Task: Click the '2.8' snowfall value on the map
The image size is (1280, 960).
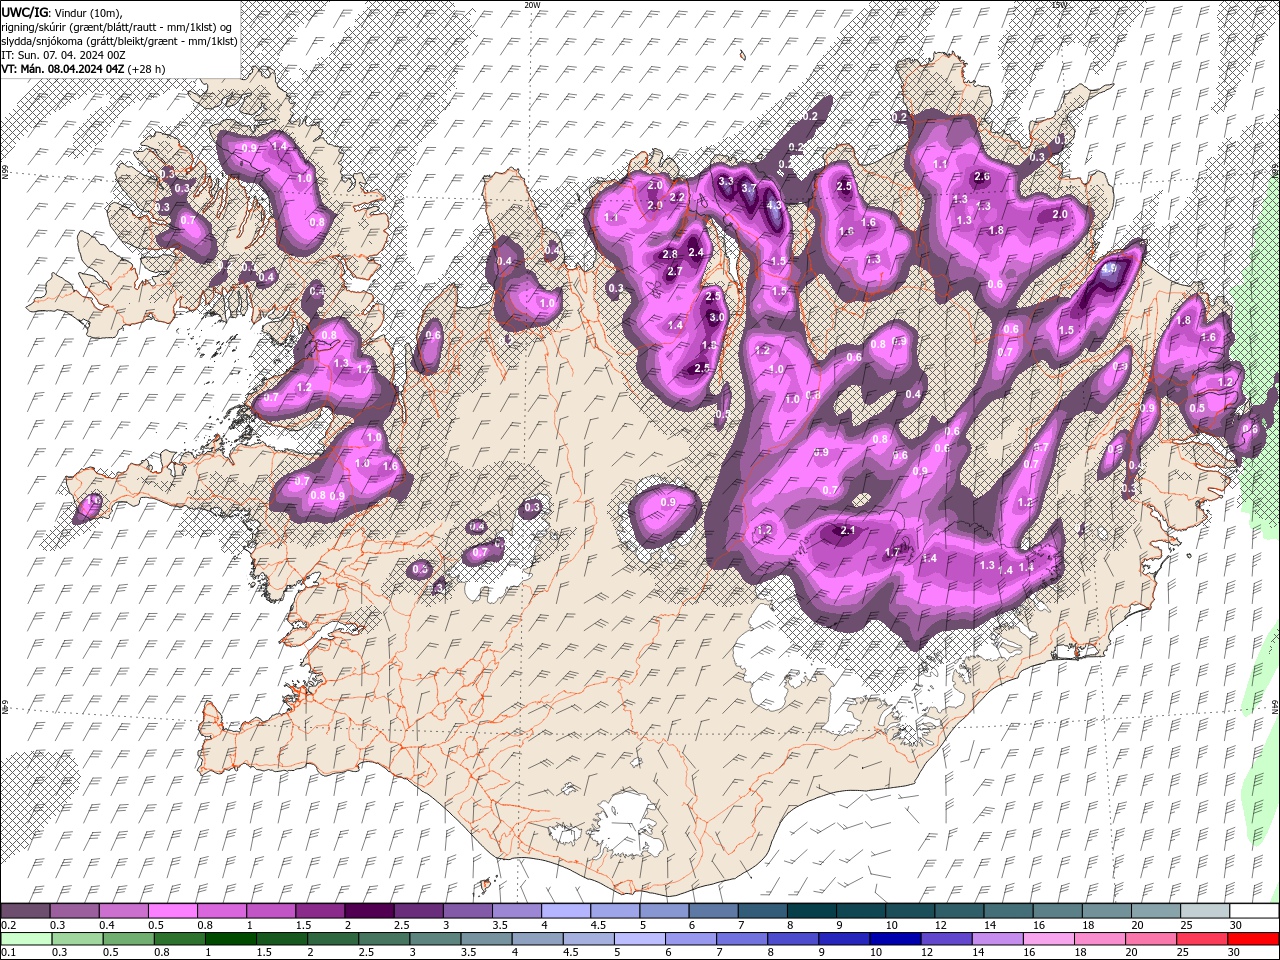Action: point(671,254)
